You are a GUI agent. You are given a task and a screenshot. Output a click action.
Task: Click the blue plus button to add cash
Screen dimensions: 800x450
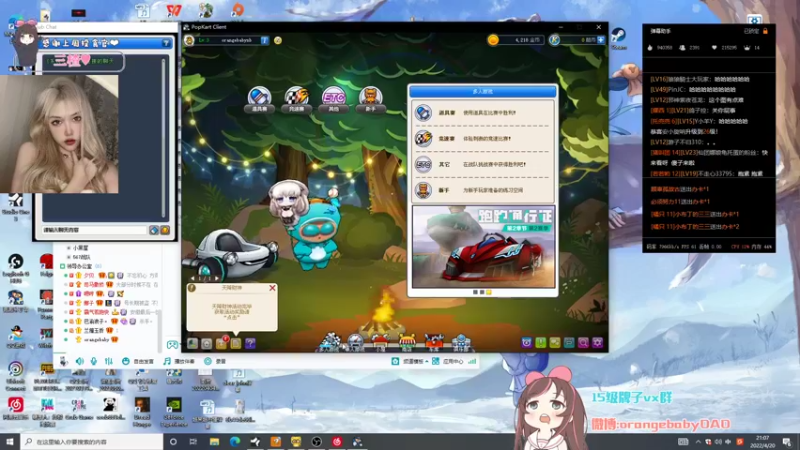click(601, 40)
